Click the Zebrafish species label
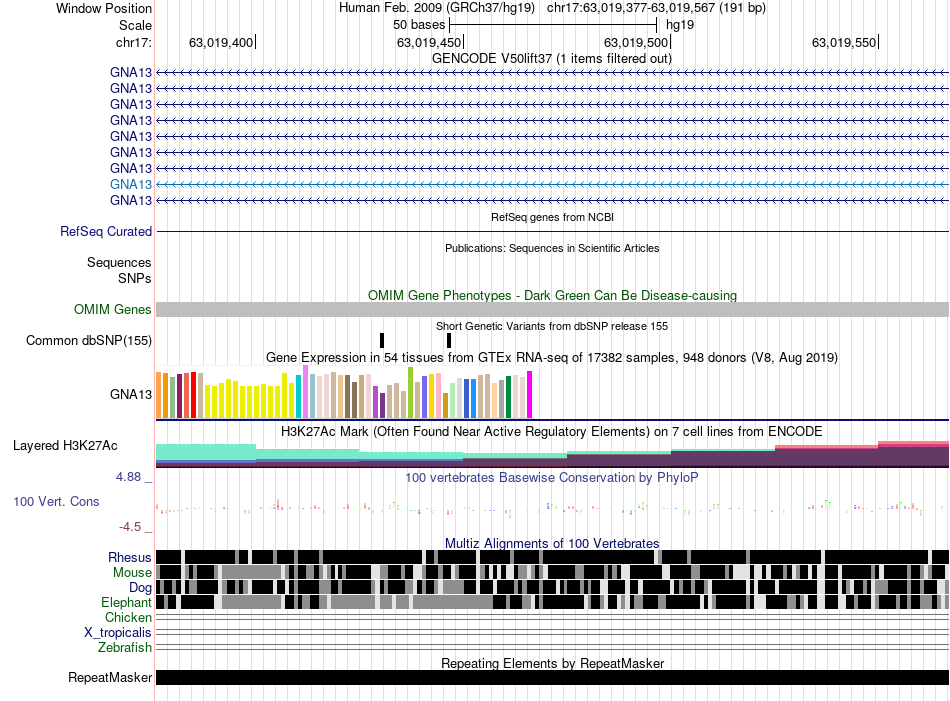Screen dimensions: 950x701 click(125, 648)
